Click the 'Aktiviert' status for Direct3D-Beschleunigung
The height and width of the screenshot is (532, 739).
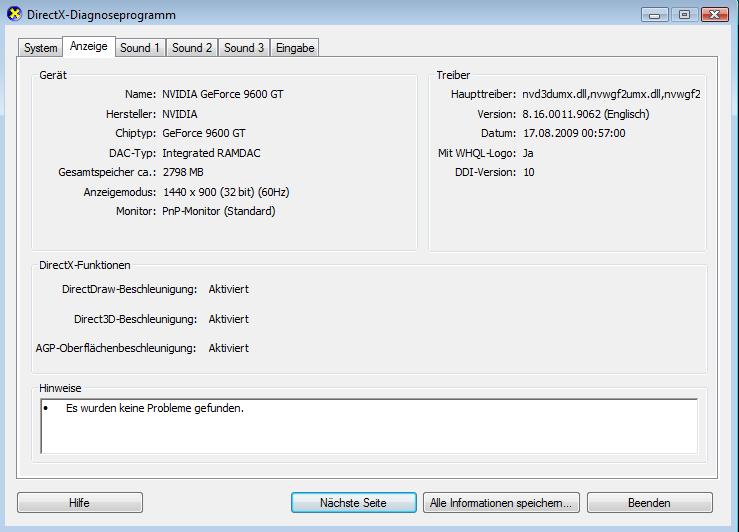coord(229,319)
